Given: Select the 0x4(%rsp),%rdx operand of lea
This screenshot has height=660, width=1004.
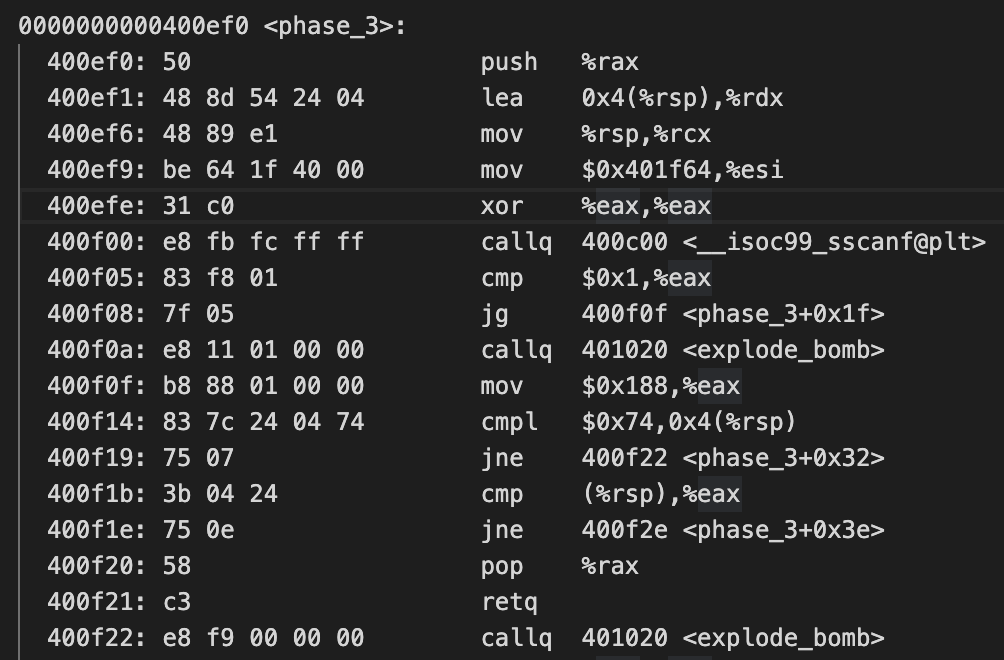Looking at the screenshot, I should coord(682,98).
